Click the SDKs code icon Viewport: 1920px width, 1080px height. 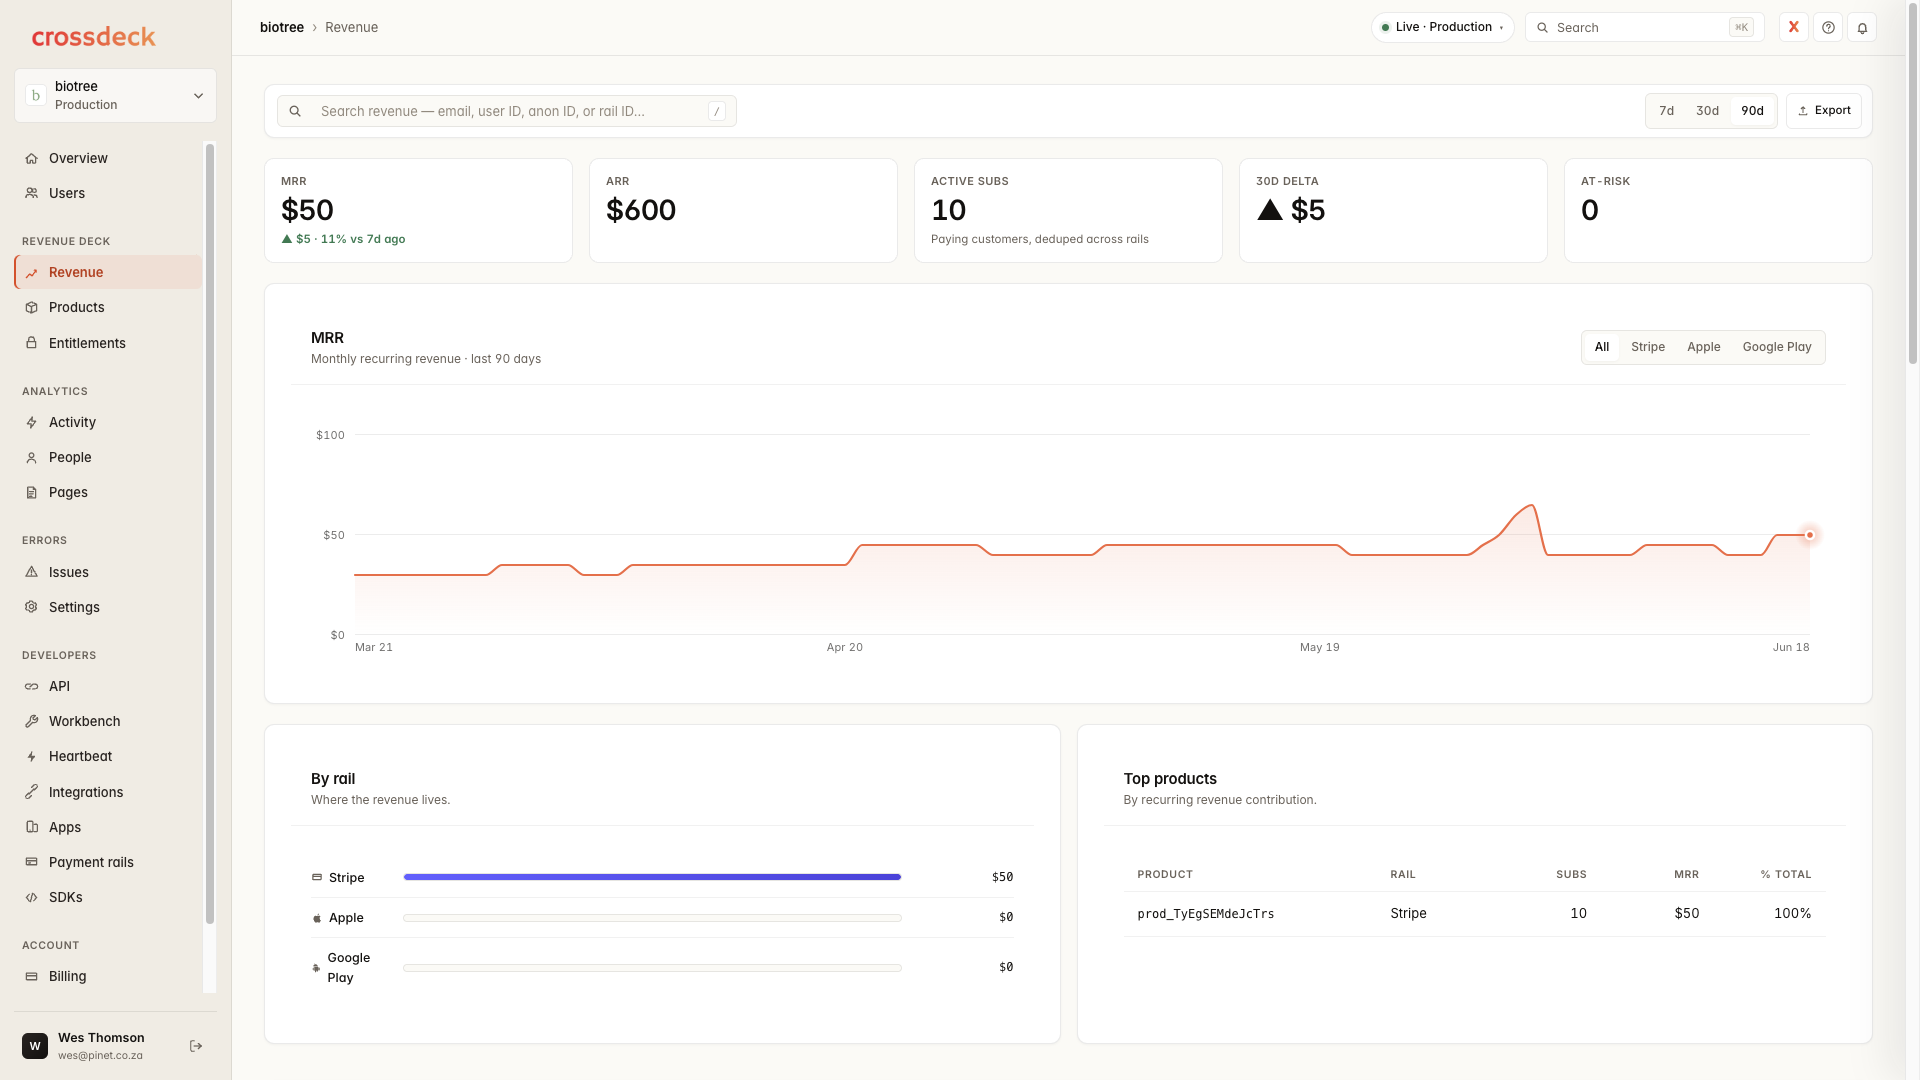click(x=31, y=898)
